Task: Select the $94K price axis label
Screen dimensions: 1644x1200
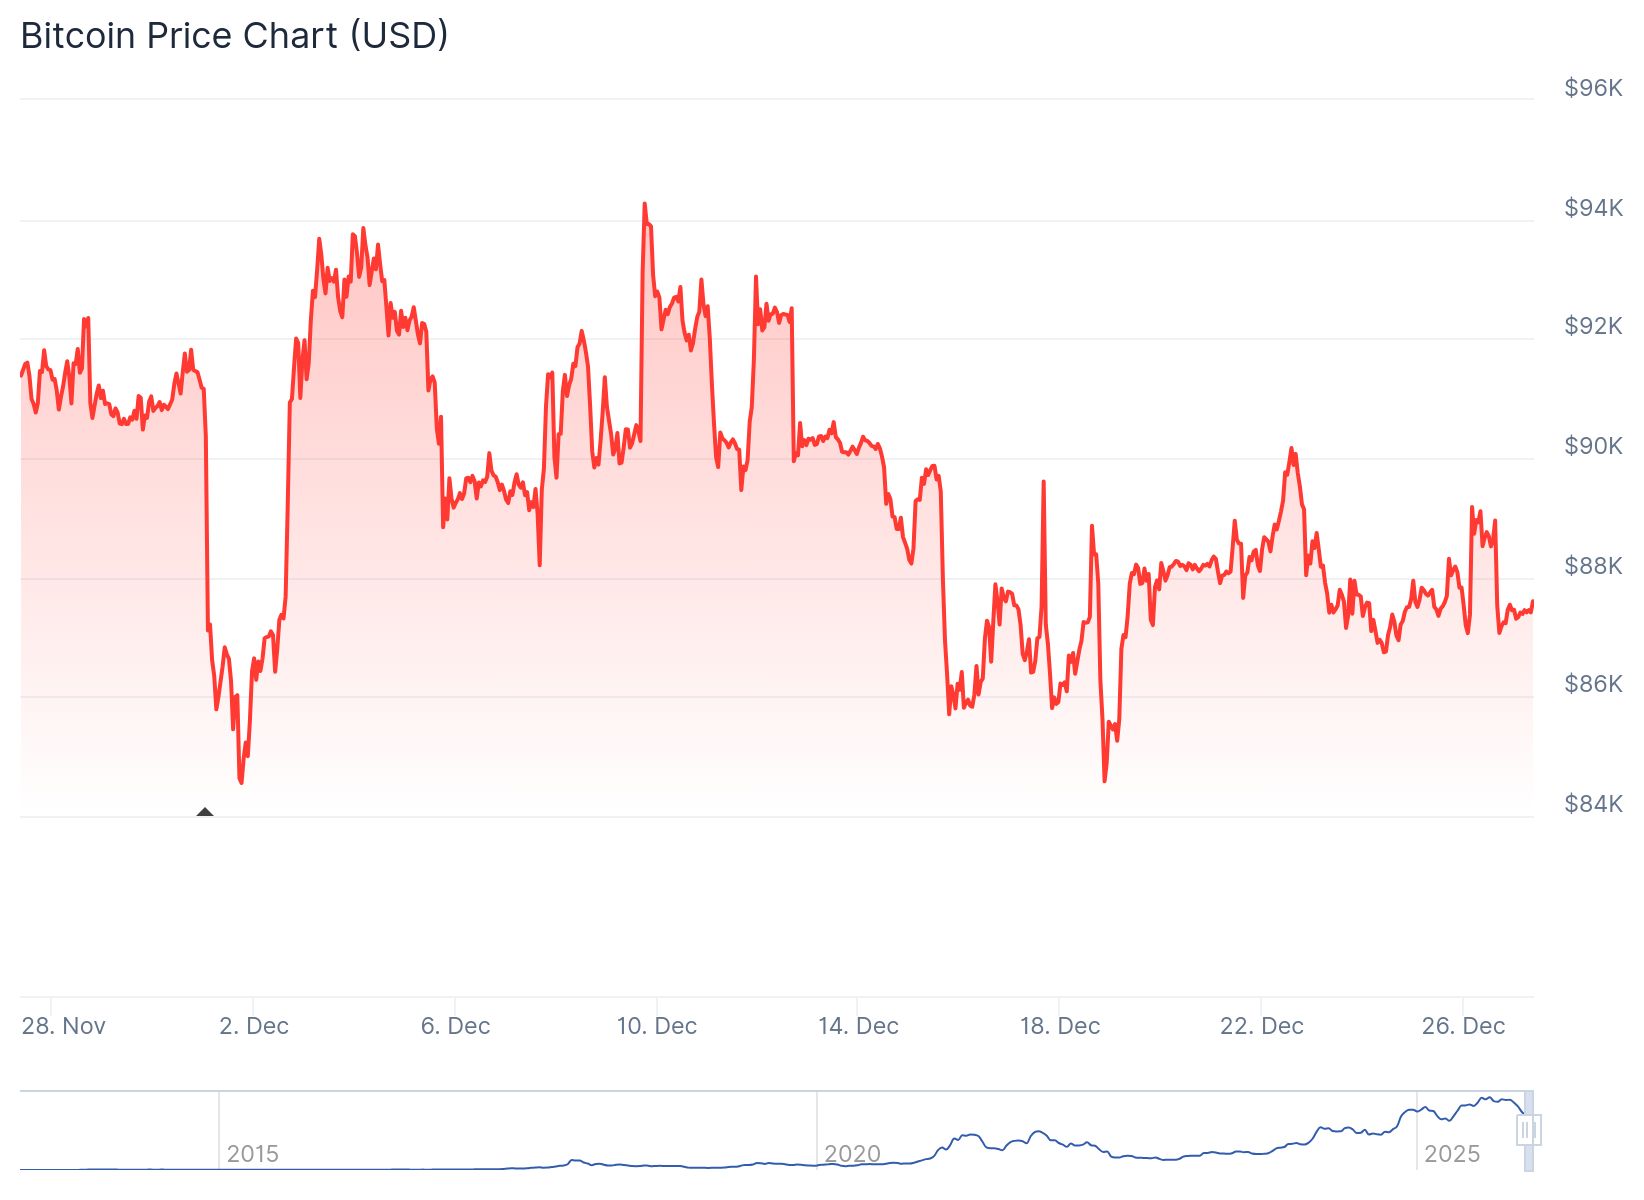Action: (1593, 208)
